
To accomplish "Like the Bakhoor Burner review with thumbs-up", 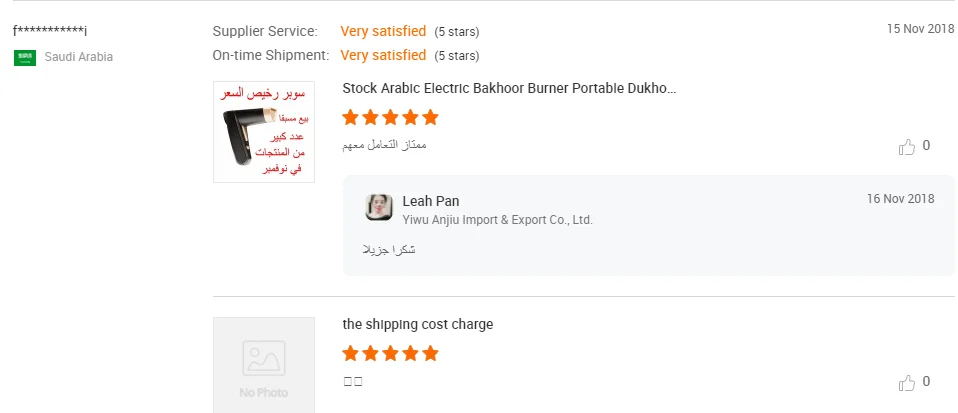I will 907,147.
